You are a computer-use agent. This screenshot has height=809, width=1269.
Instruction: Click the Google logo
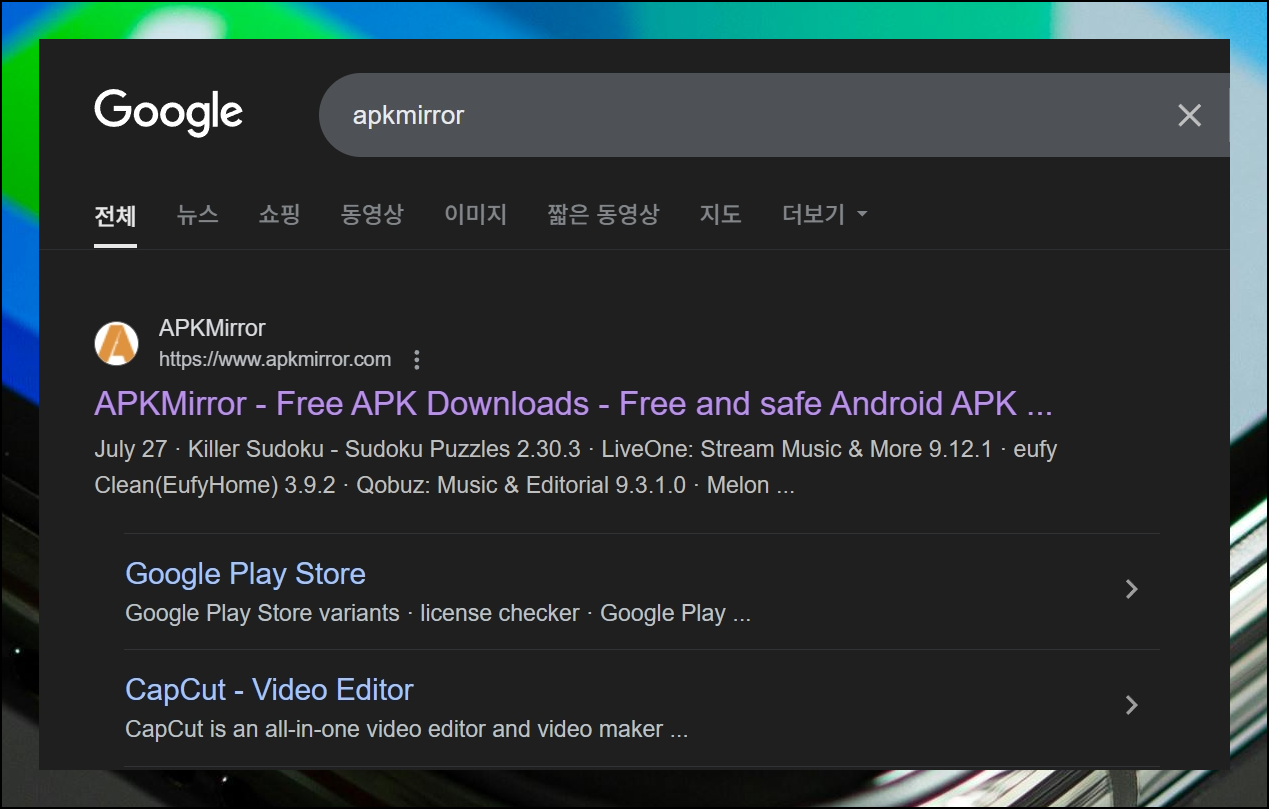click(168, 114)
